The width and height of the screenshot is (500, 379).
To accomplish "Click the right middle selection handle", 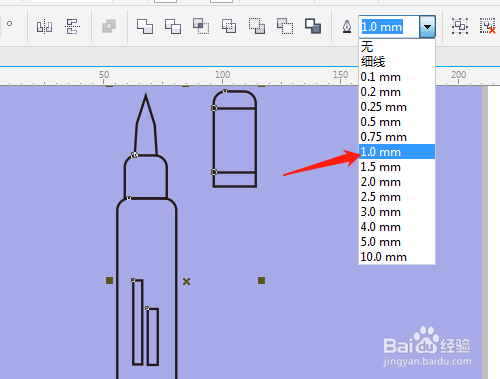I will 261,281.
